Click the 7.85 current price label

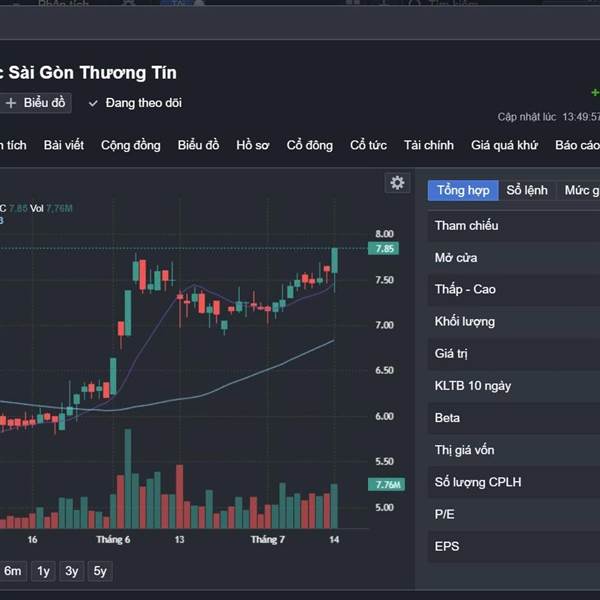point(383,249)
